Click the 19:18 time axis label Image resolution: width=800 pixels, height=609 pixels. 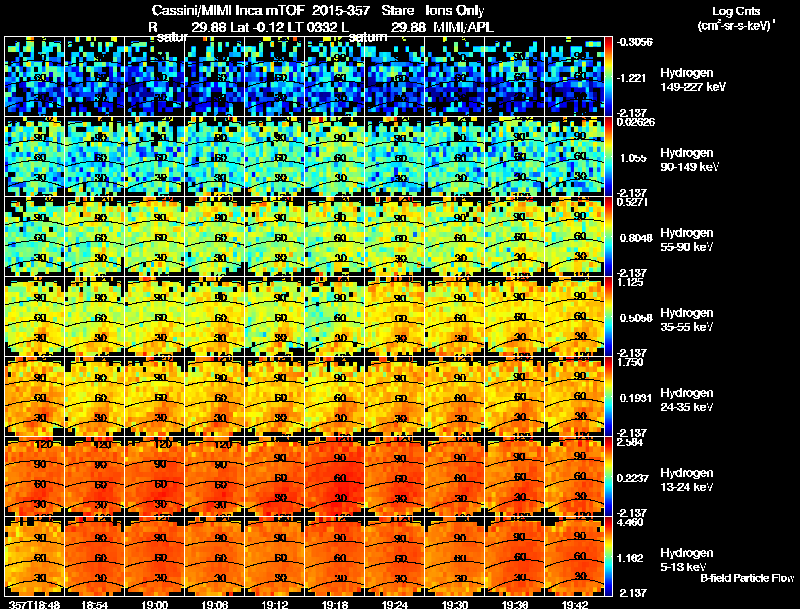[x=335, y=604]
